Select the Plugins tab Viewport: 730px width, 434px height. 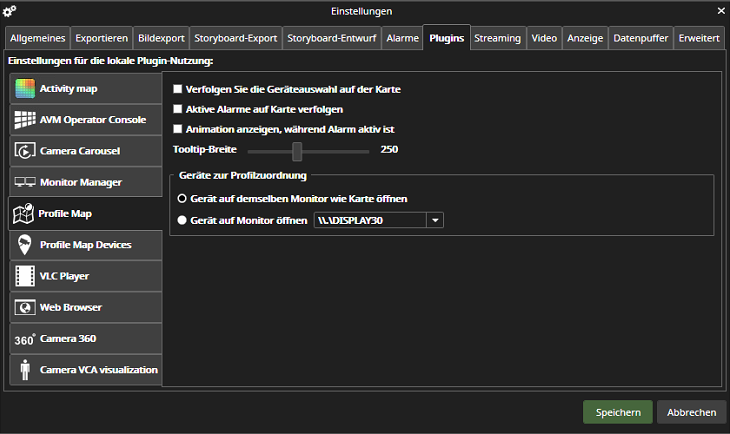446,37
